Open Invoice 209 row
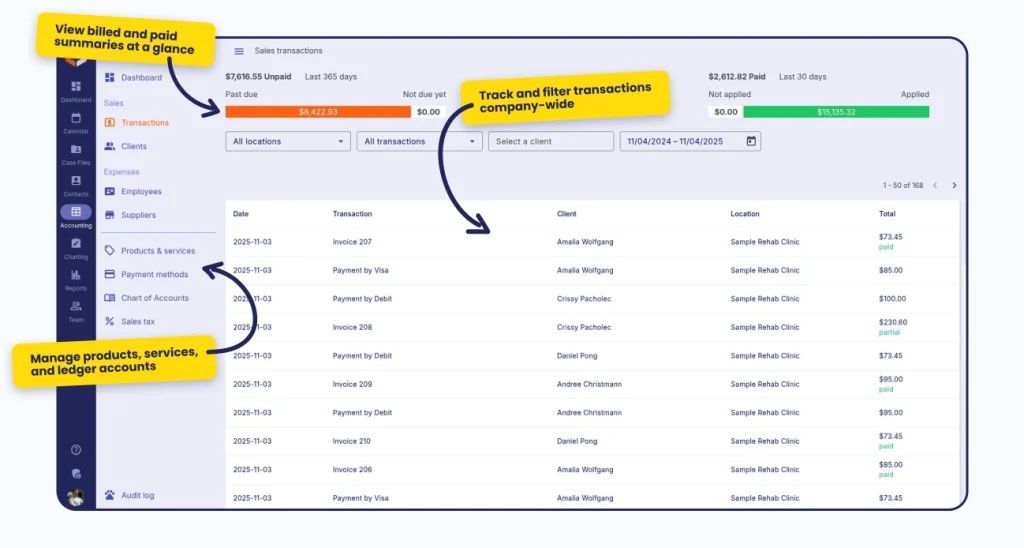The image size is (1024, 548). click(x=592, y=384)
